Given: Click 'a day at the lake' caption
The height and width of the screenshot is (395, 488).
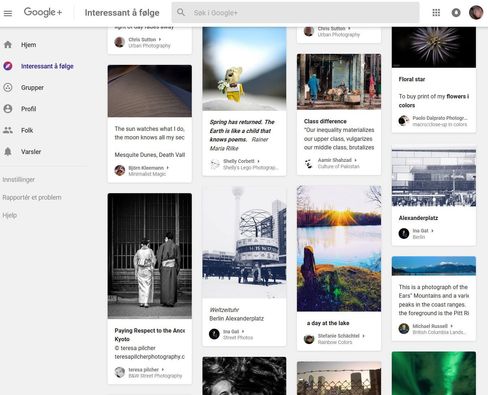Looking at the screenshot, I should point(328,323).
